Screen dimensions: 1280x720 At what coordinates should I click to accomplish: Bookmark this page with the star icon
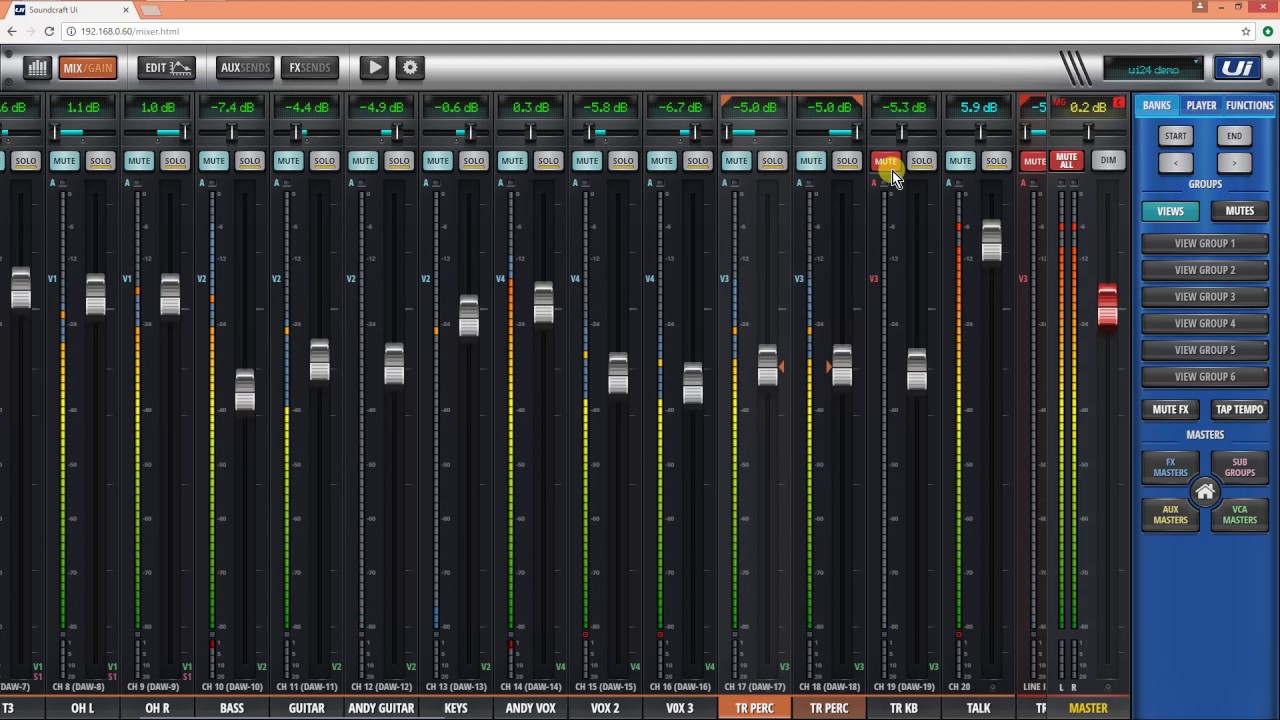(x=1246, y=31)
